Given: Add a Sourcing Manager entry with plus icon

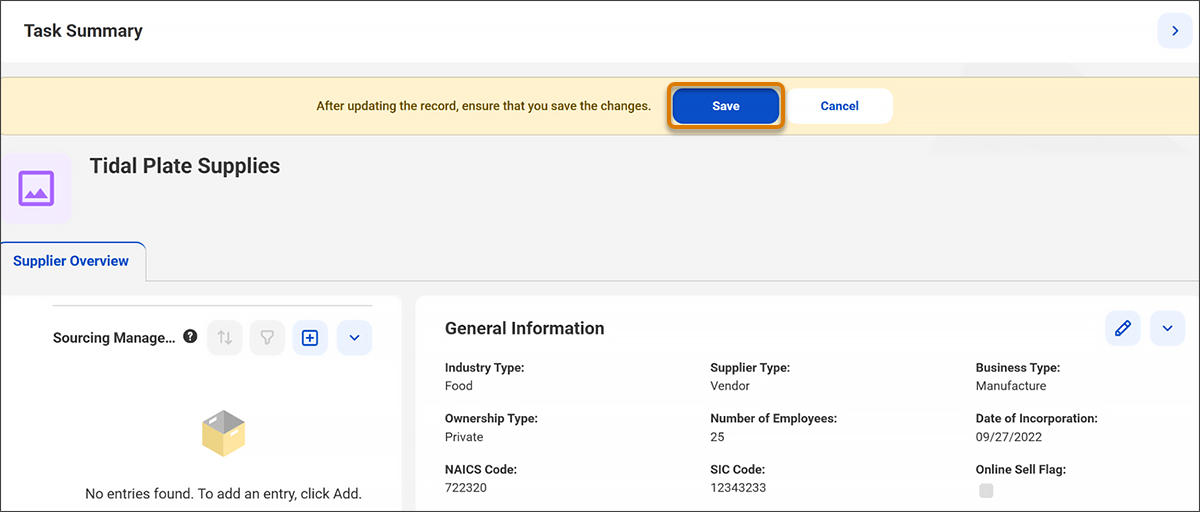Looking at the screenshot, I should point(309,338).
